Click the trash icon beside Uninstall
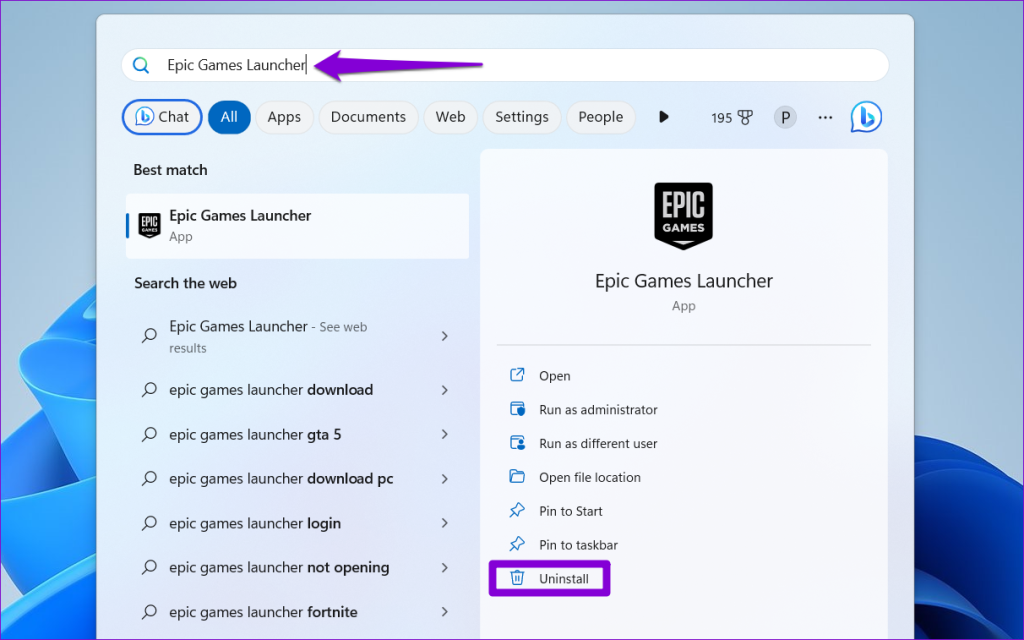Image resolution: width=1024 pixels, height=640 pixels. coord(517,577)
